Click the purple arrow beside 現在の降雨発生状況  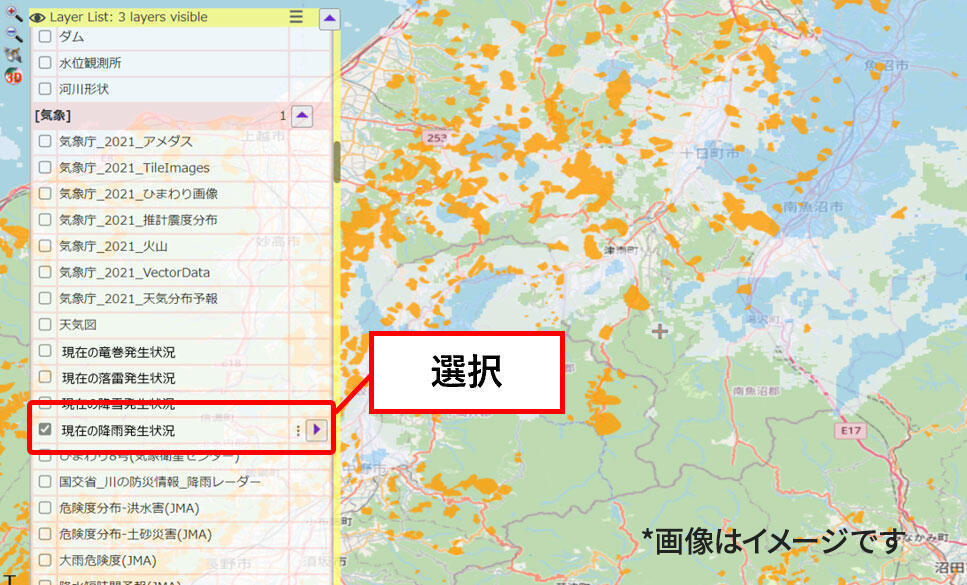(x=317, y=430)
